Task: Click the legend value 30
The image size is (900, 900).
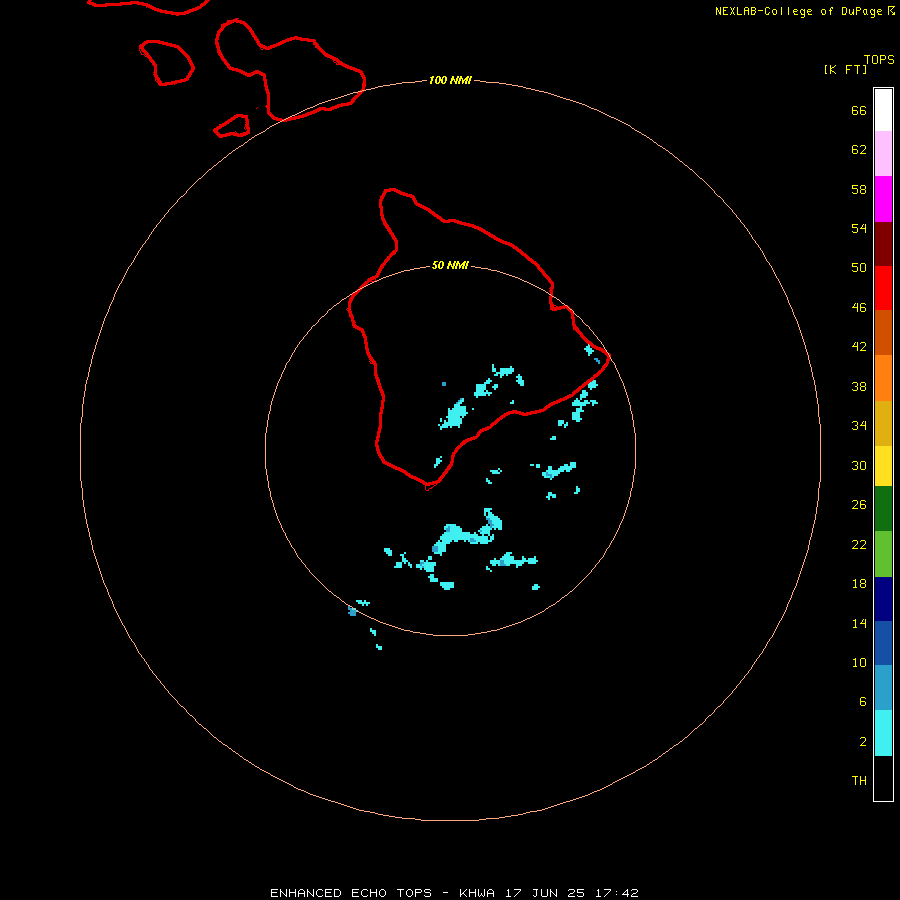Action: pyautogui.click(x=859, y=465)
